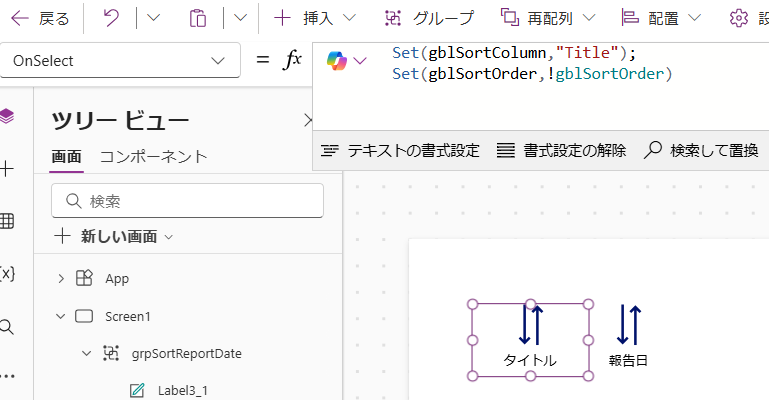This screenshot has height=400, width=769.
Task: Click the sort arrows icon above タイトル
Action: [531, 325]
